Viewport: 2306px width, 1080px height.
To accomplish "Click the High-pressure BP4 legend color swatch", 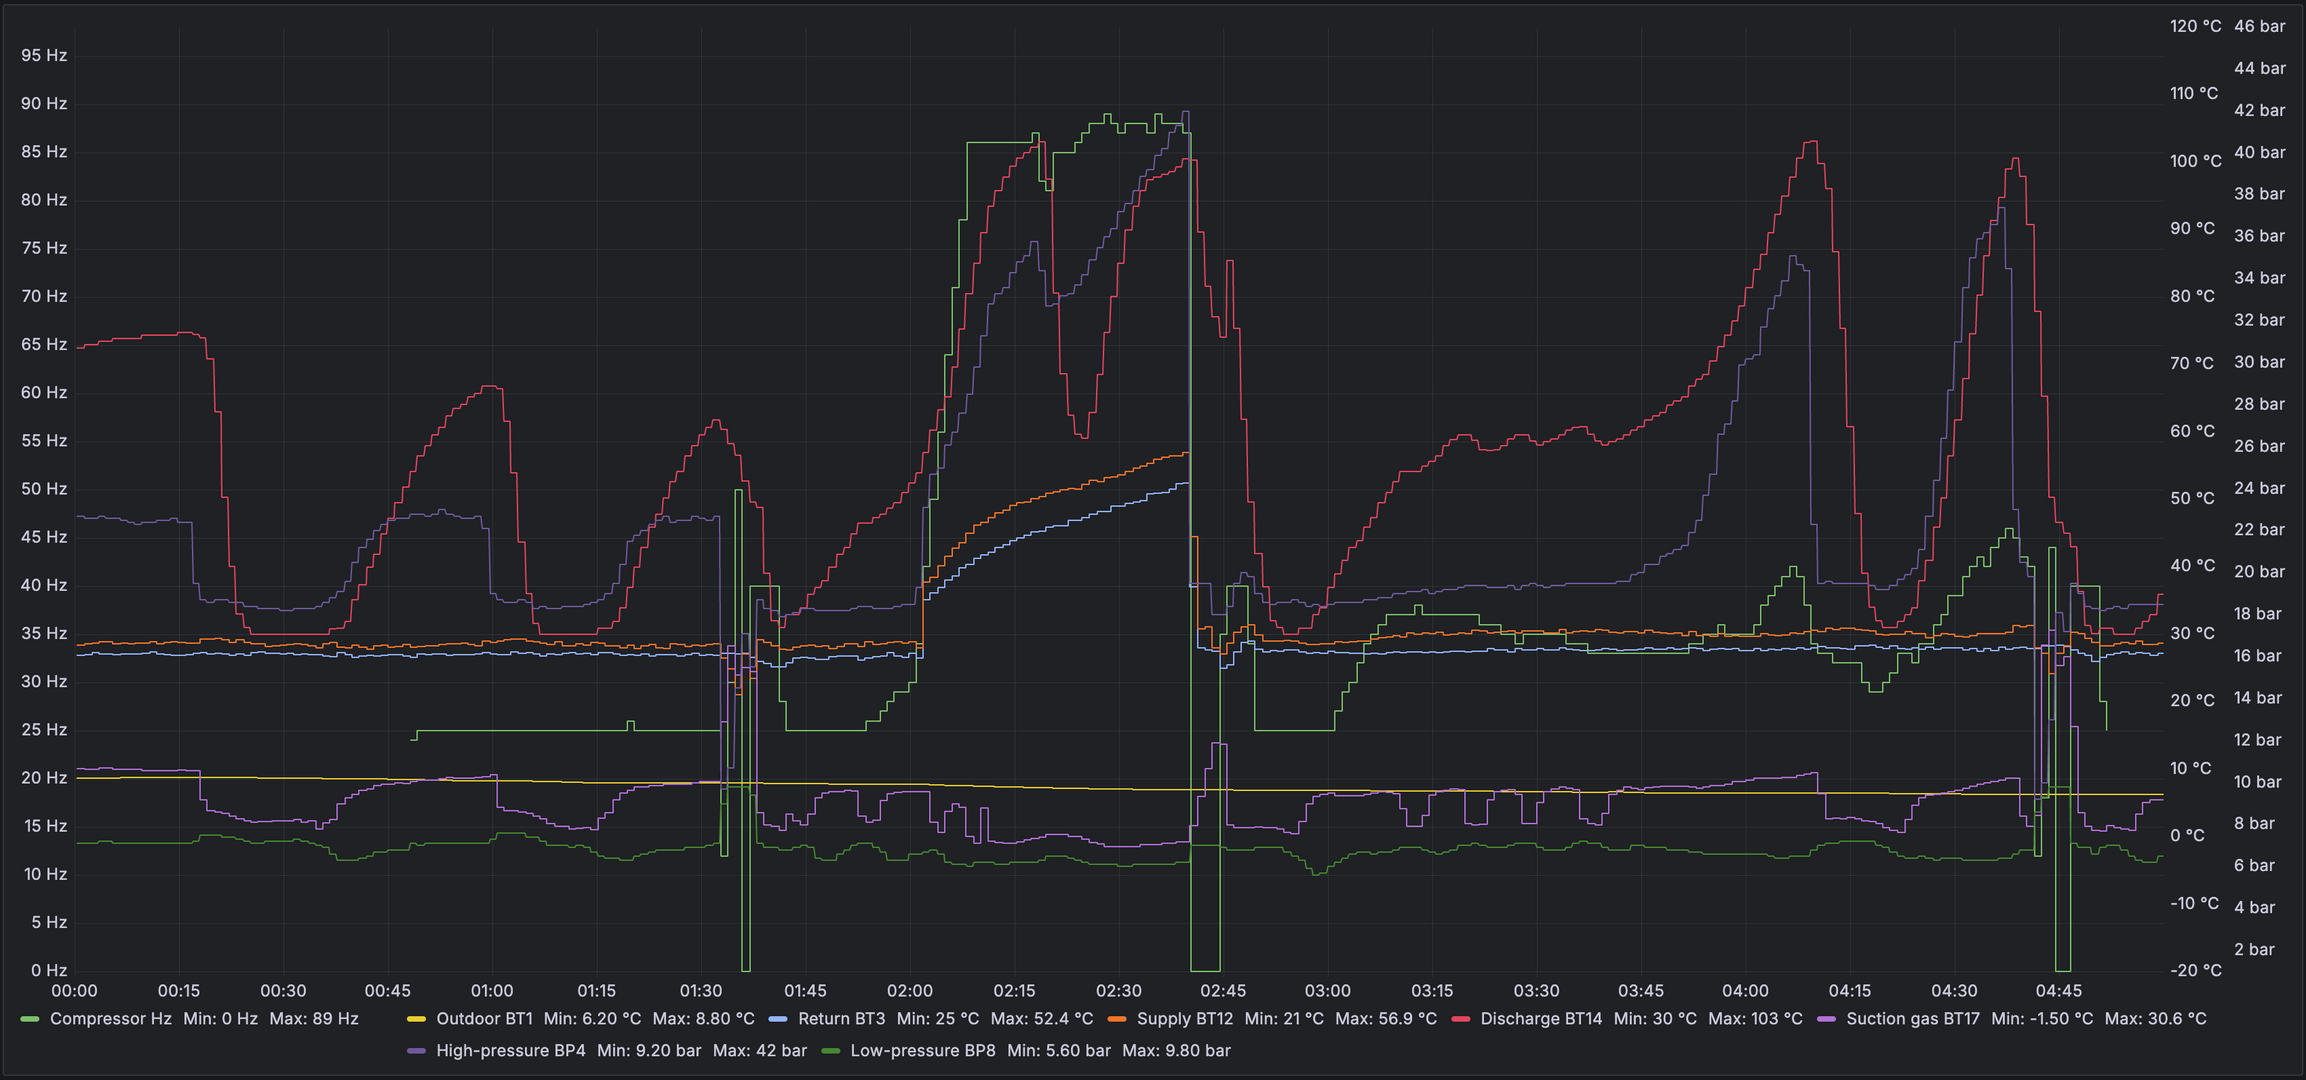I will pyautogui.click(x=416, y=1051).
